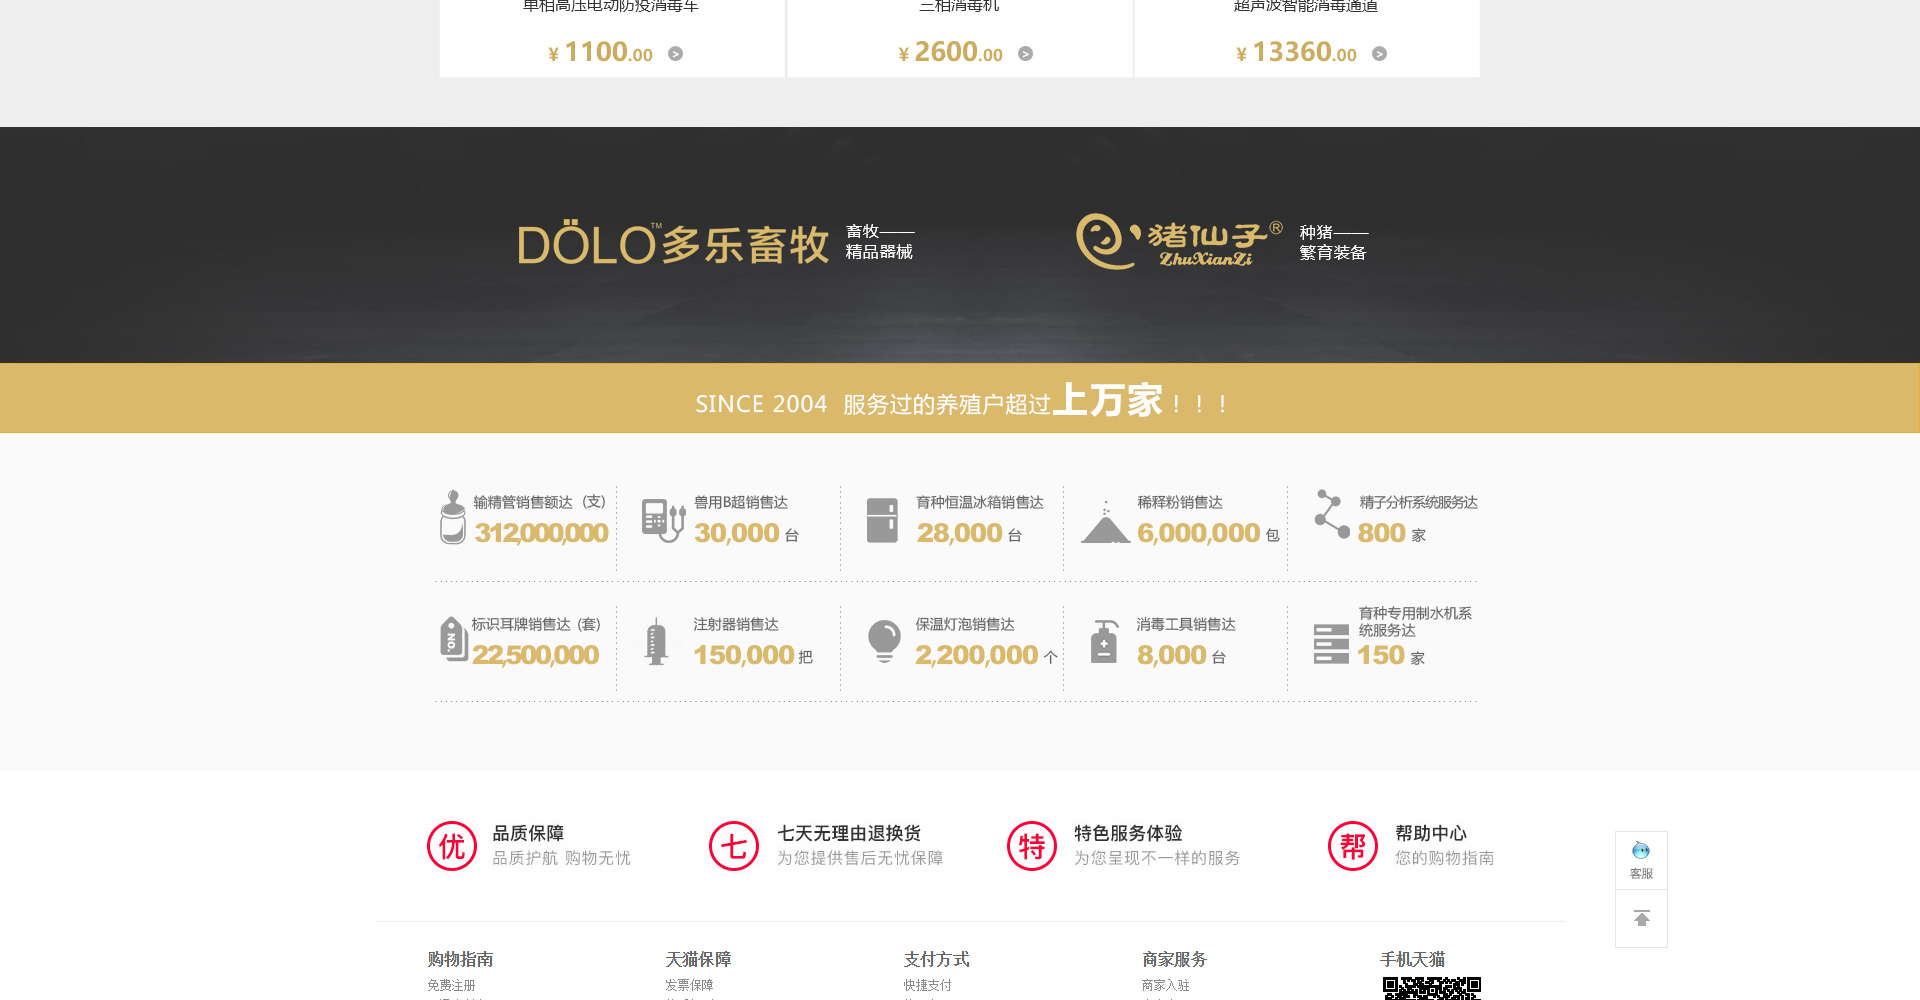The width and height of the screenshot is (1920, 1000).
Task: Click the red 优 quality guarantee icon
Action: coord(452,846)
